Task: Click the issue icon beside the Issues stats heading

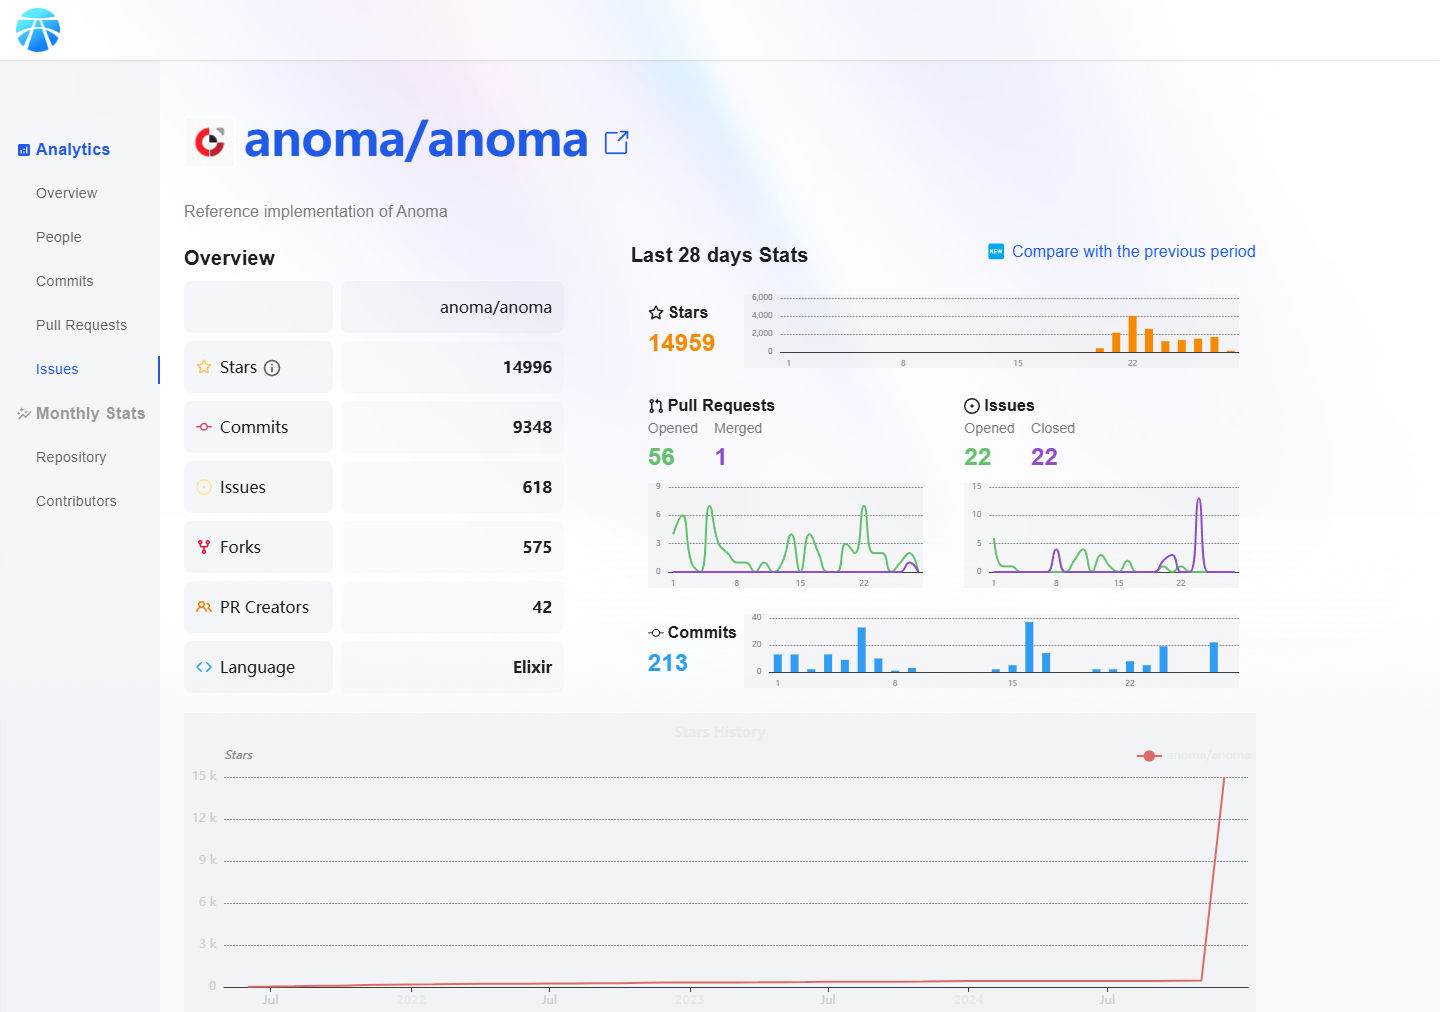Action: pos(972,406)
